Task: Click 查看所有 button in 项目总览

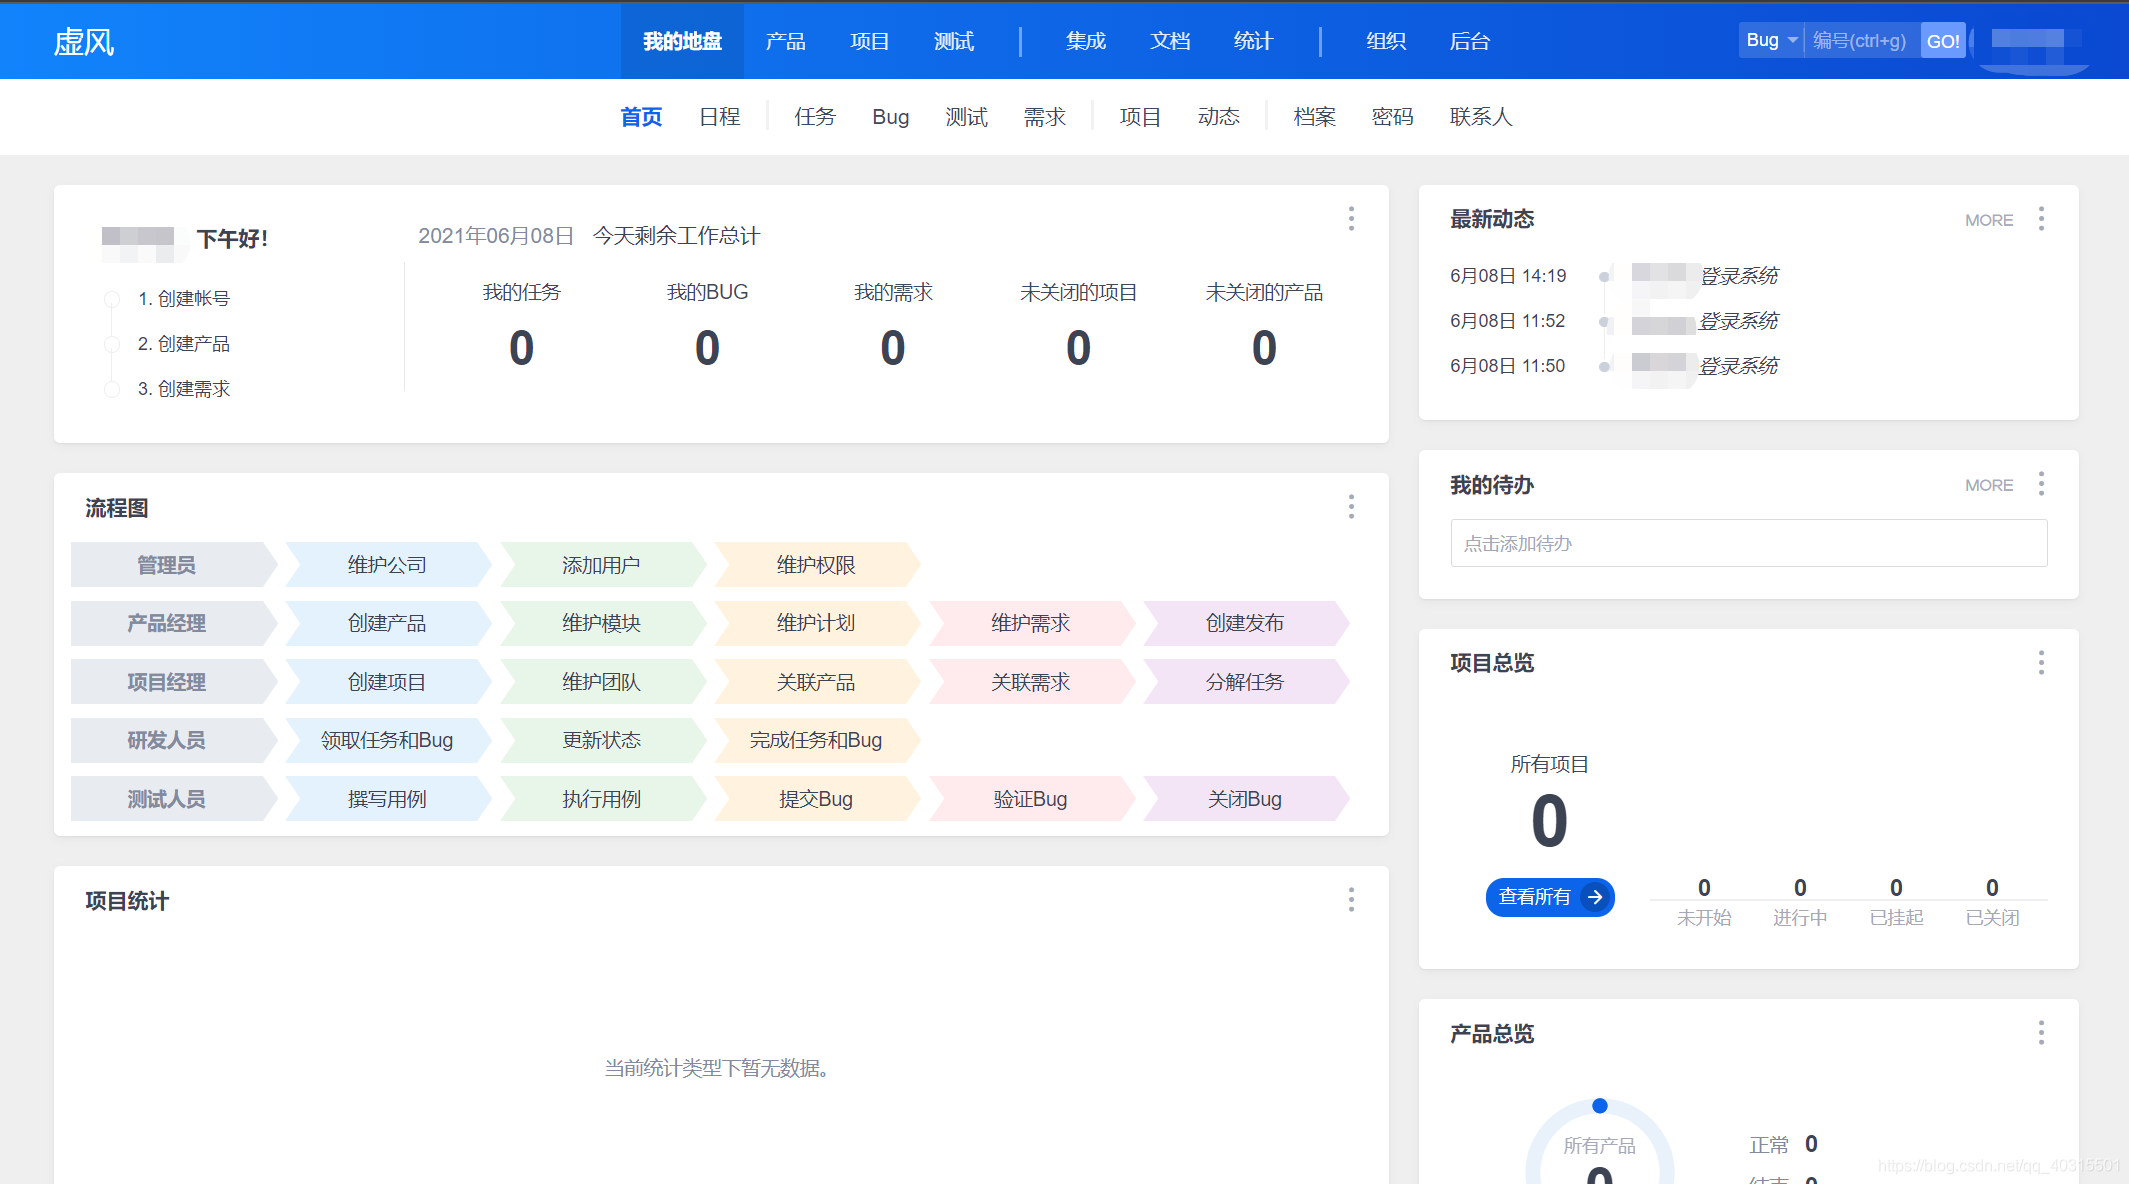Action: (1550, 897)
